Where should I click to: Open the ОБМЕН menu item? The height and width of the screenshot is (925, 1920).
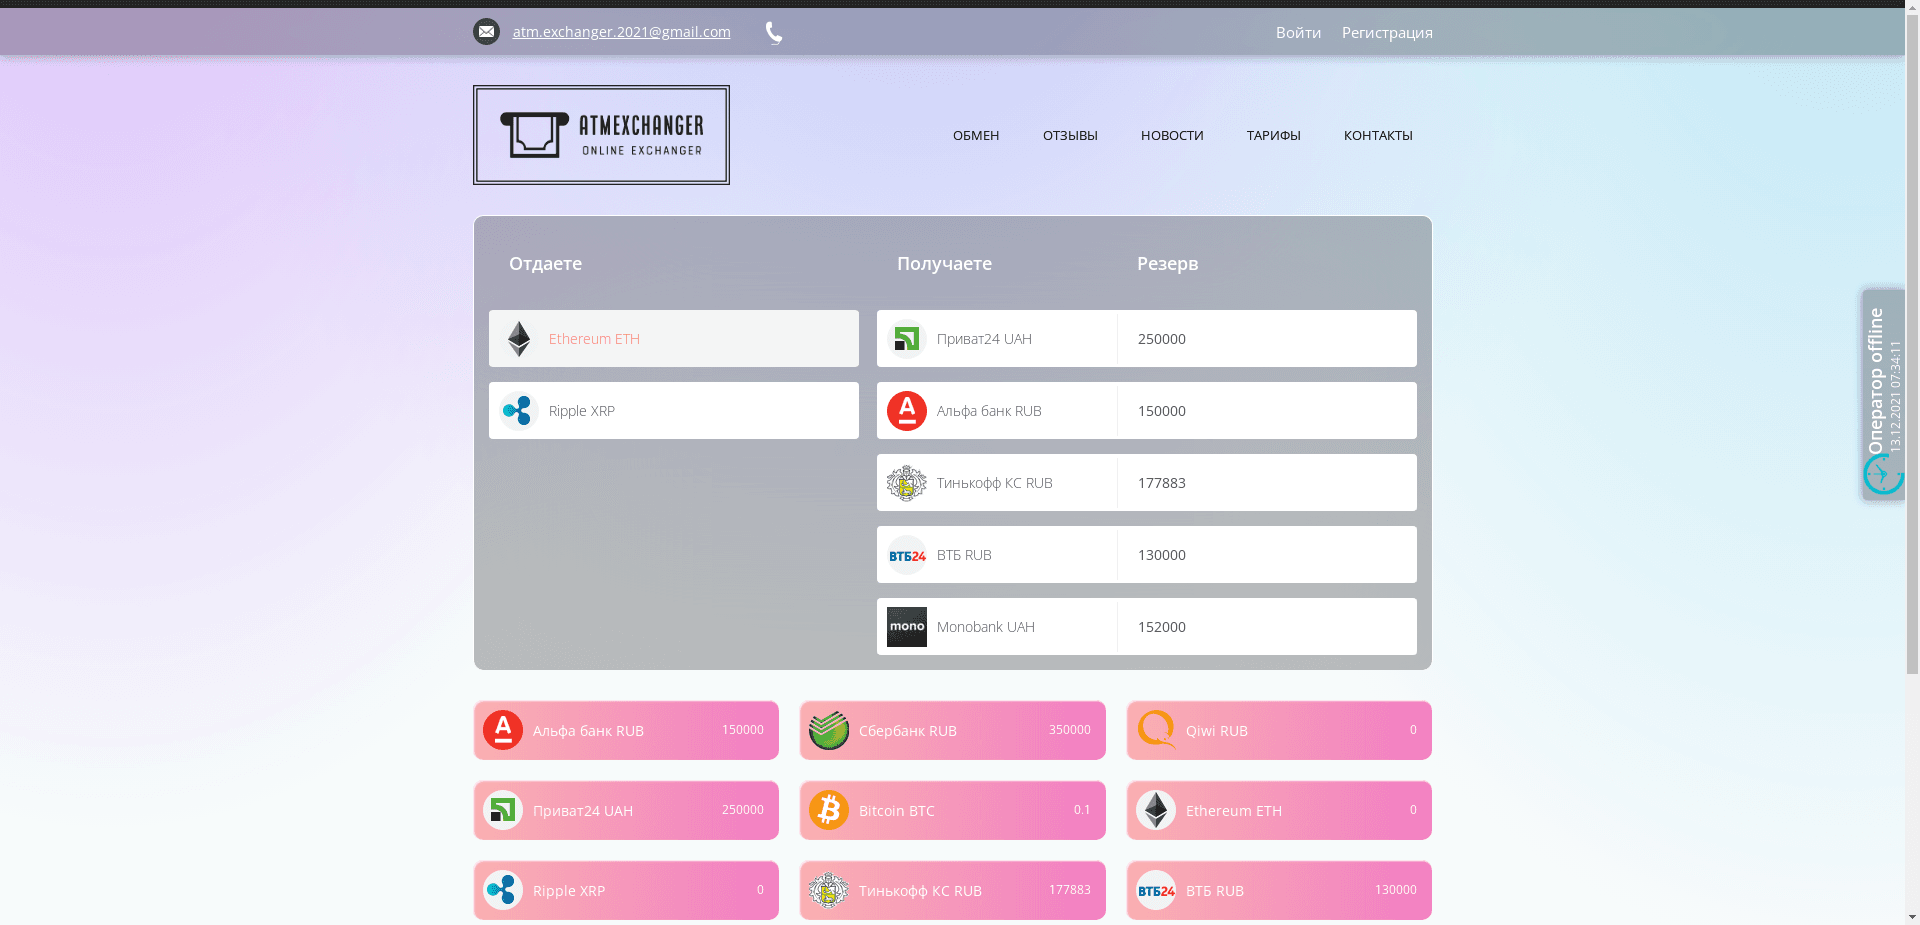coord(976,135)
